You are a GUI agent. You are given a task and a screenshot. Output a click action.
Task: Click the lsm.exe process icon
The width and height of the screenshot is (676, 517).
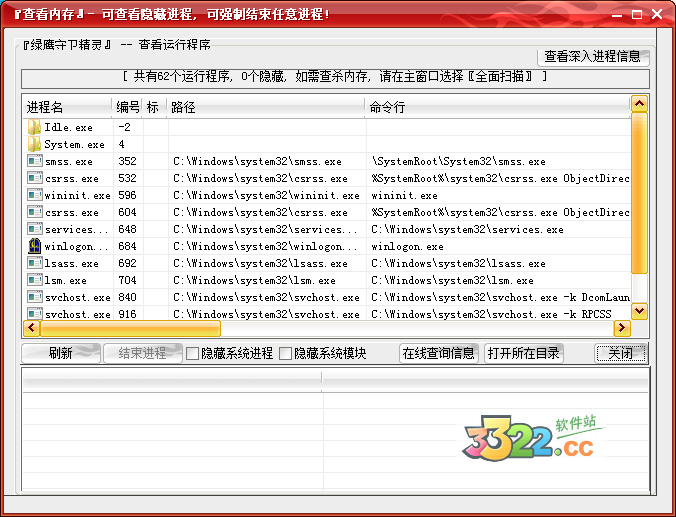point(34,280)
